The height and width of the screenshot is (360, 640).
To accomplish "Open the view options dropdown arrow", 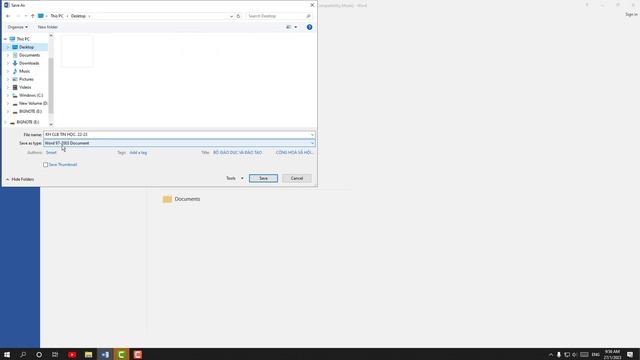I will point(296,27).
